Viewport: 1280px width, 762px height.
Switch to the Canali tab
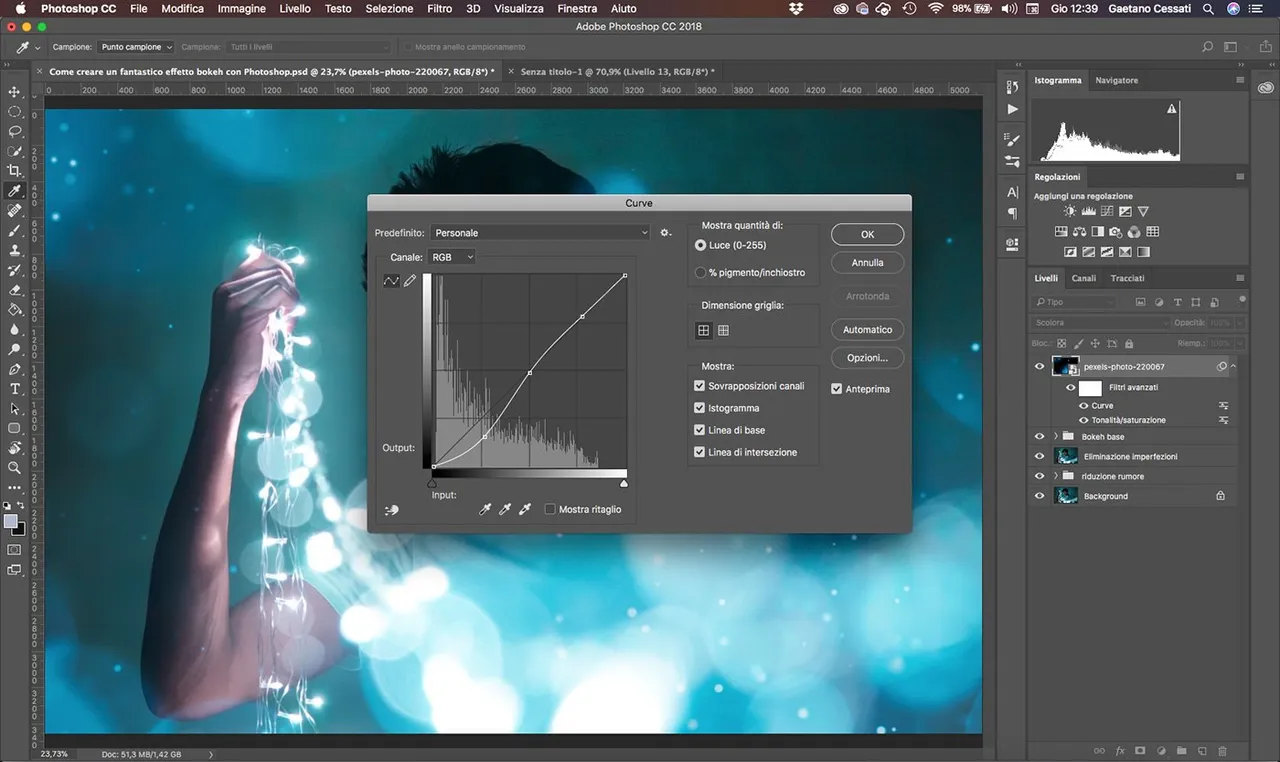[1084, 278]
